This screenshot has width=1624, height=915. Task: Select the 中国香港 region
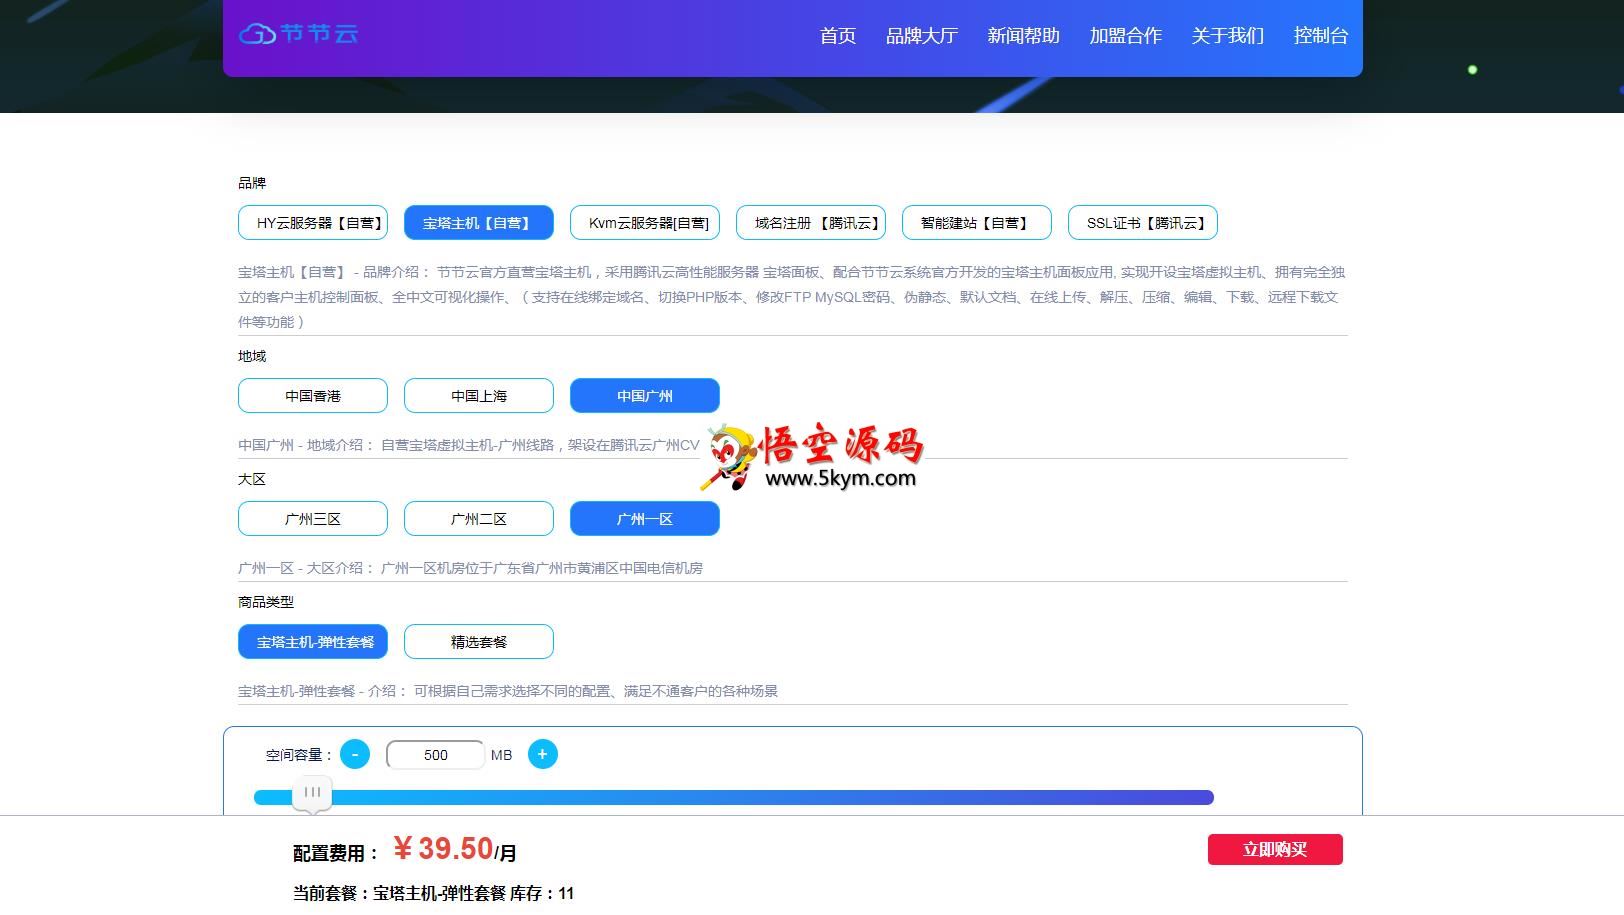click(x=313, y=396)
